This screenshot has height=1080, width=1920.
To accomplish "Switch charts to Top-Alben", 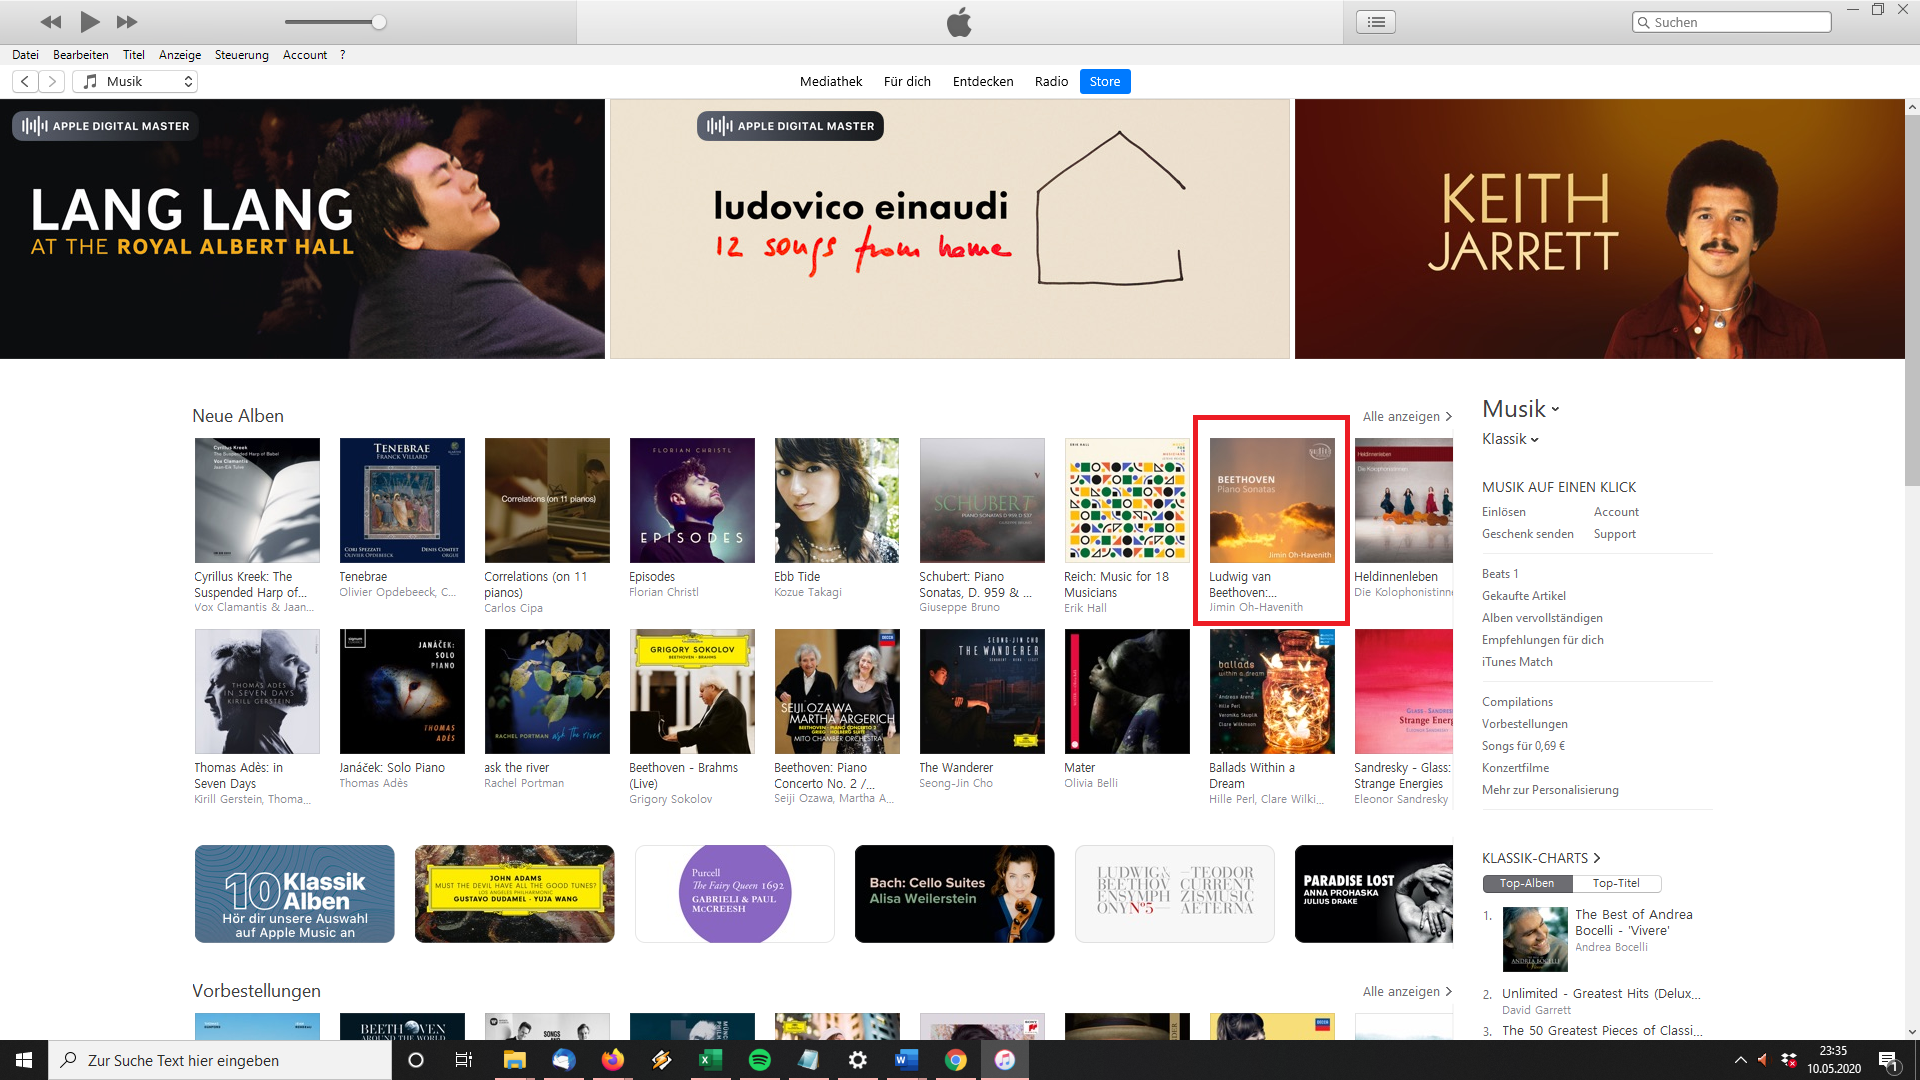I will 1527,883.
